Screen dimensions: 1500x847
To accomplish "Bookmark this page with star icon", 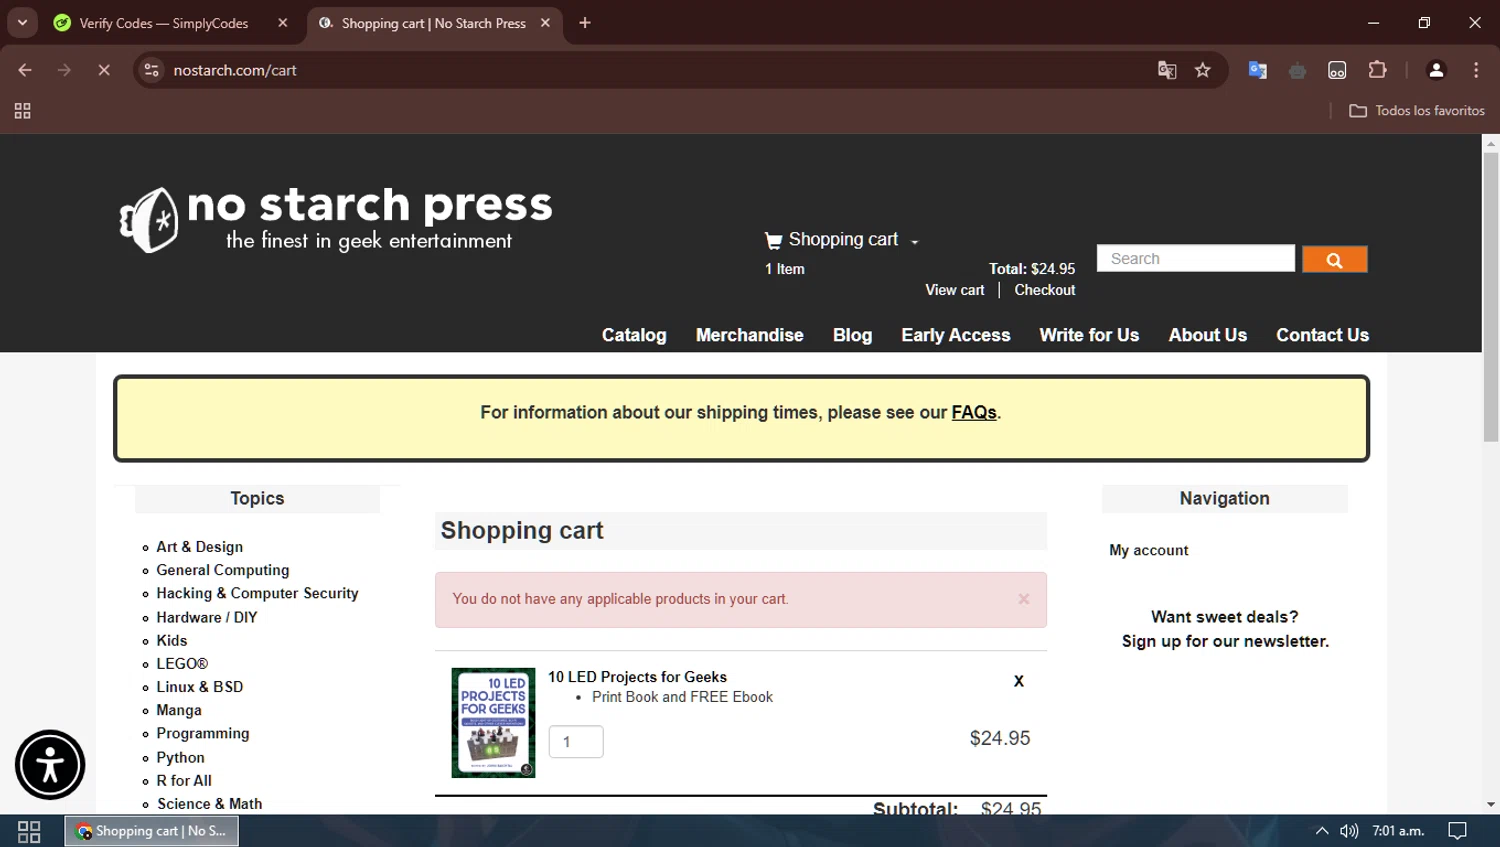I will coord(1203,70).
